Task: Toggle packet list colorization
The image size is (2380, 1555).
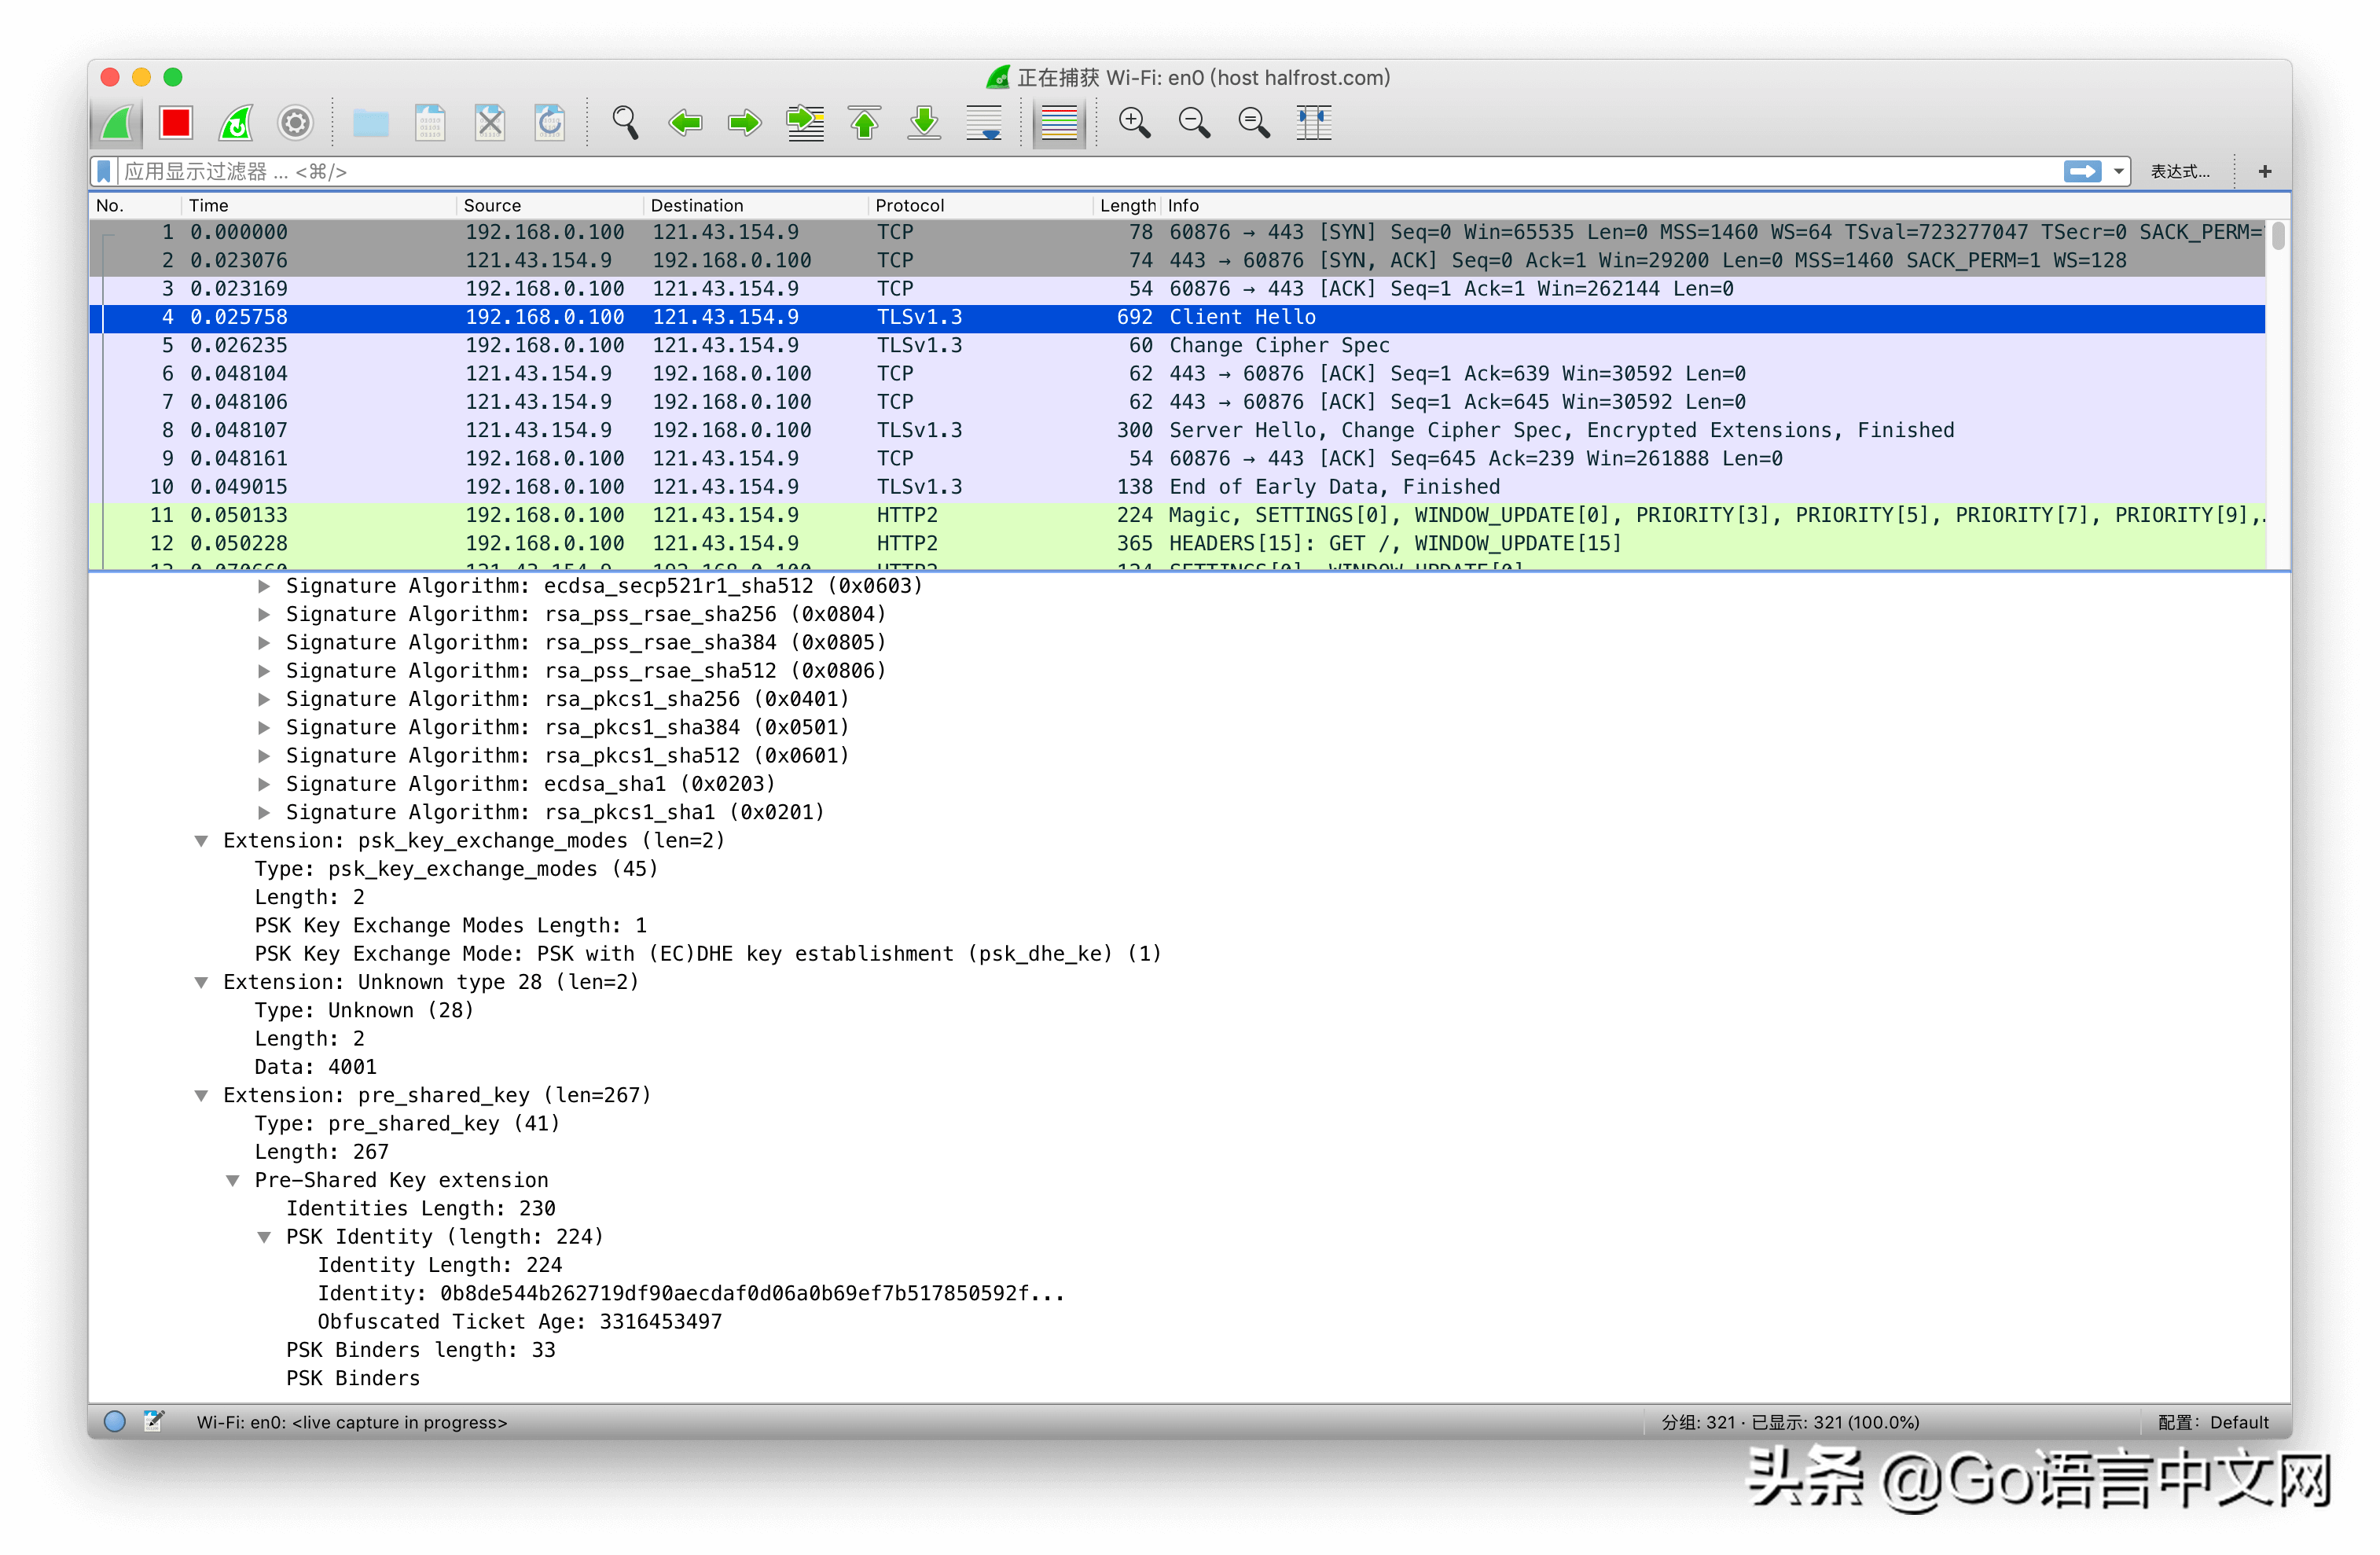Action: pyautogui.click(x=1059, y=123)
